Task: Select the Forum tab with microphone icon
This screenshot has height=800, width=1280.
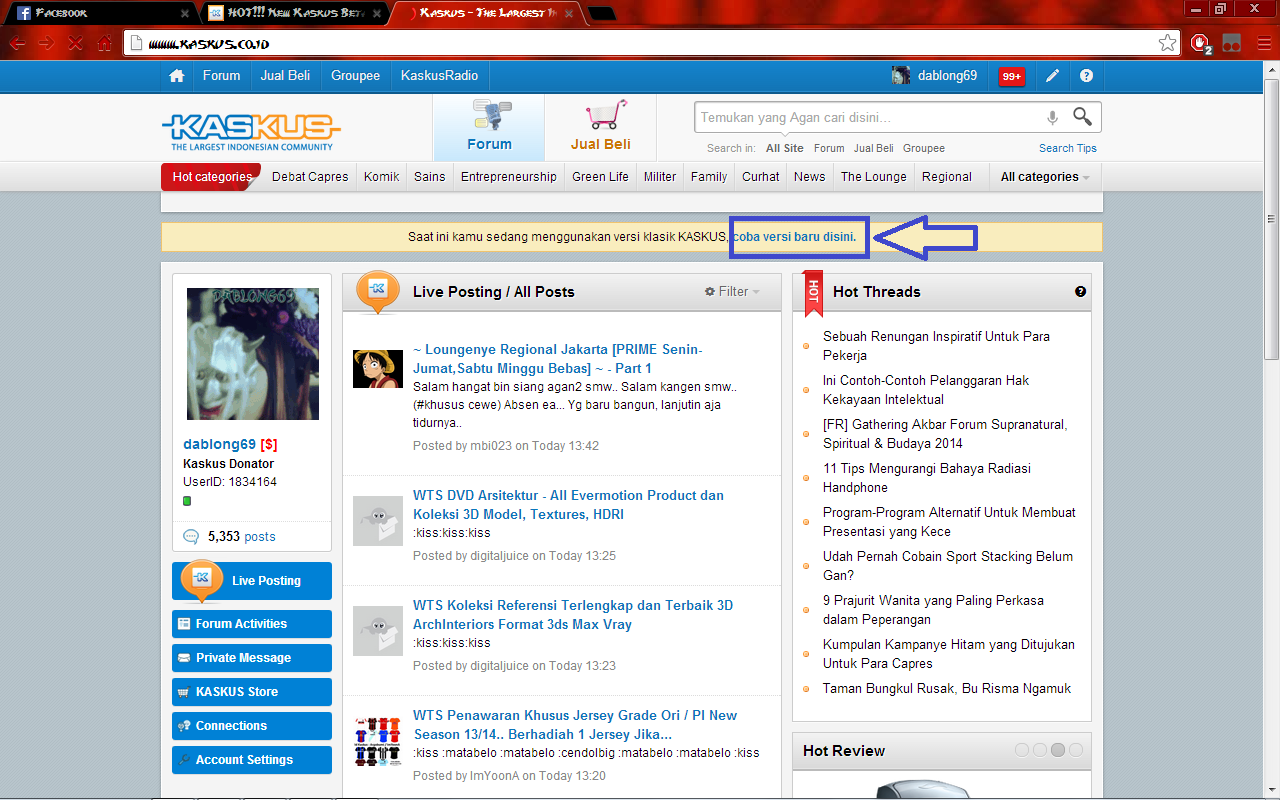Action: [489, 127]
